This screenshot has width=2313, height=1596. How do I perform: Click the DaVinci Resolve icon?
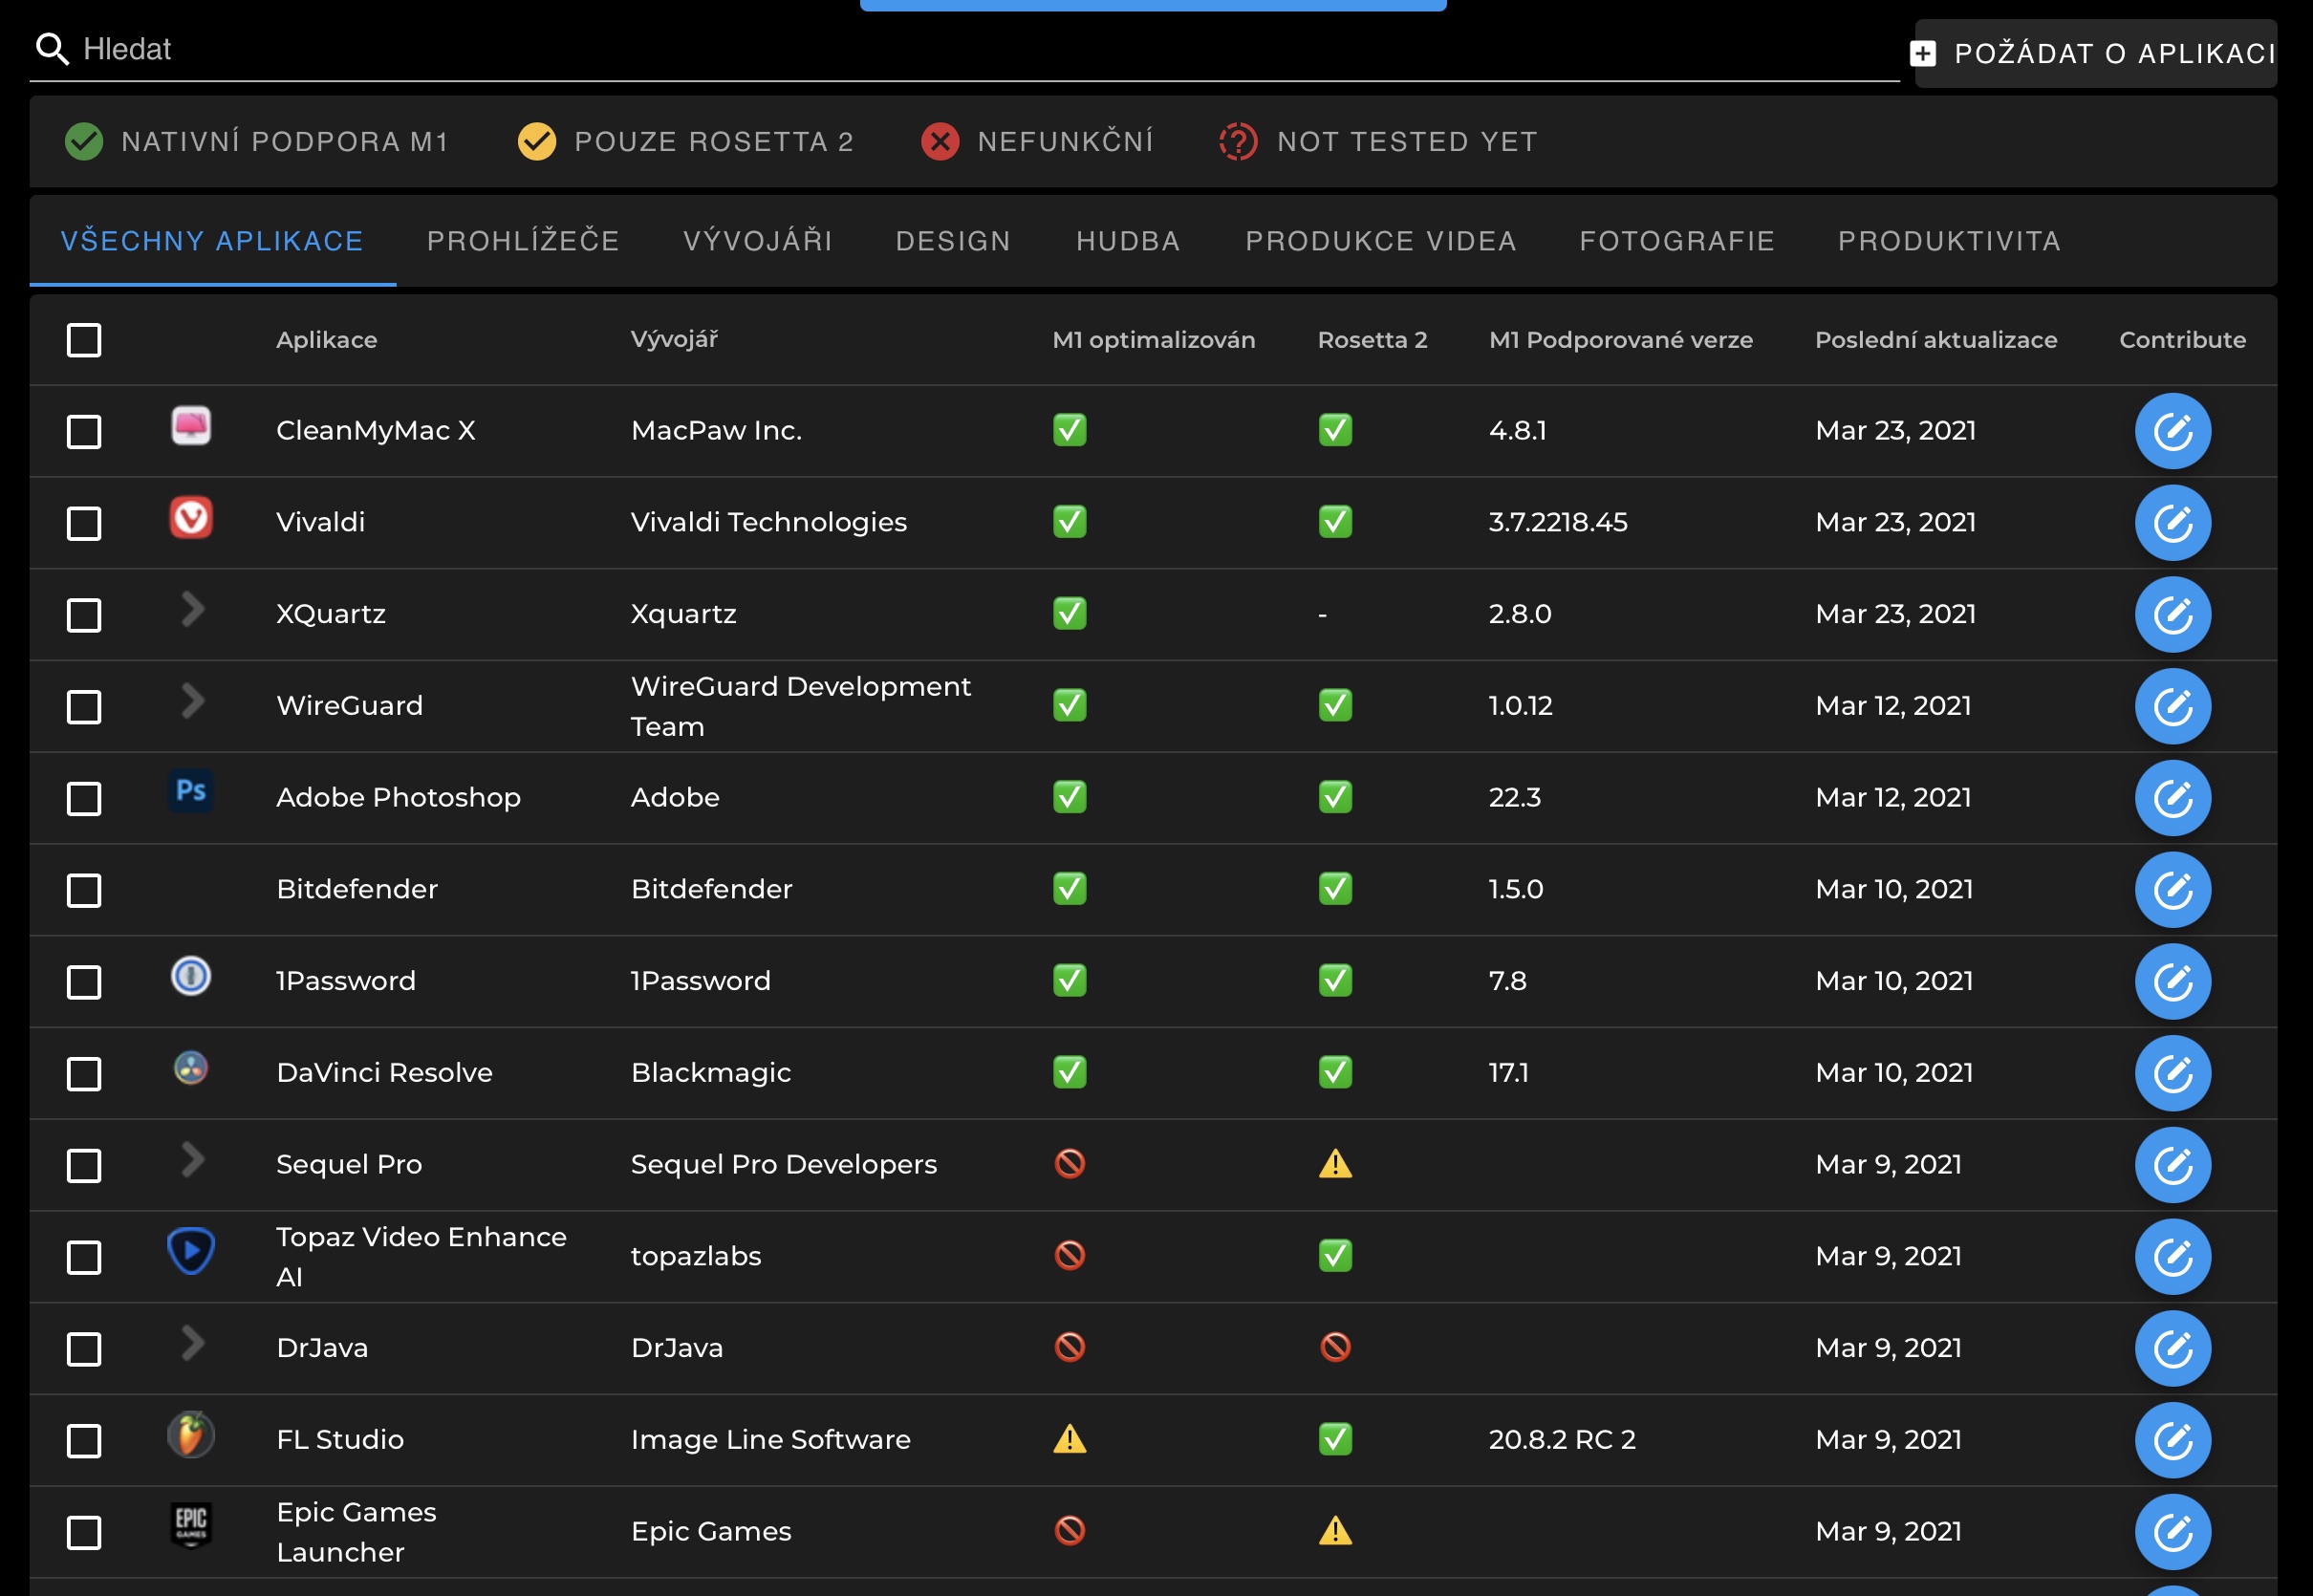click(191, 1068)
